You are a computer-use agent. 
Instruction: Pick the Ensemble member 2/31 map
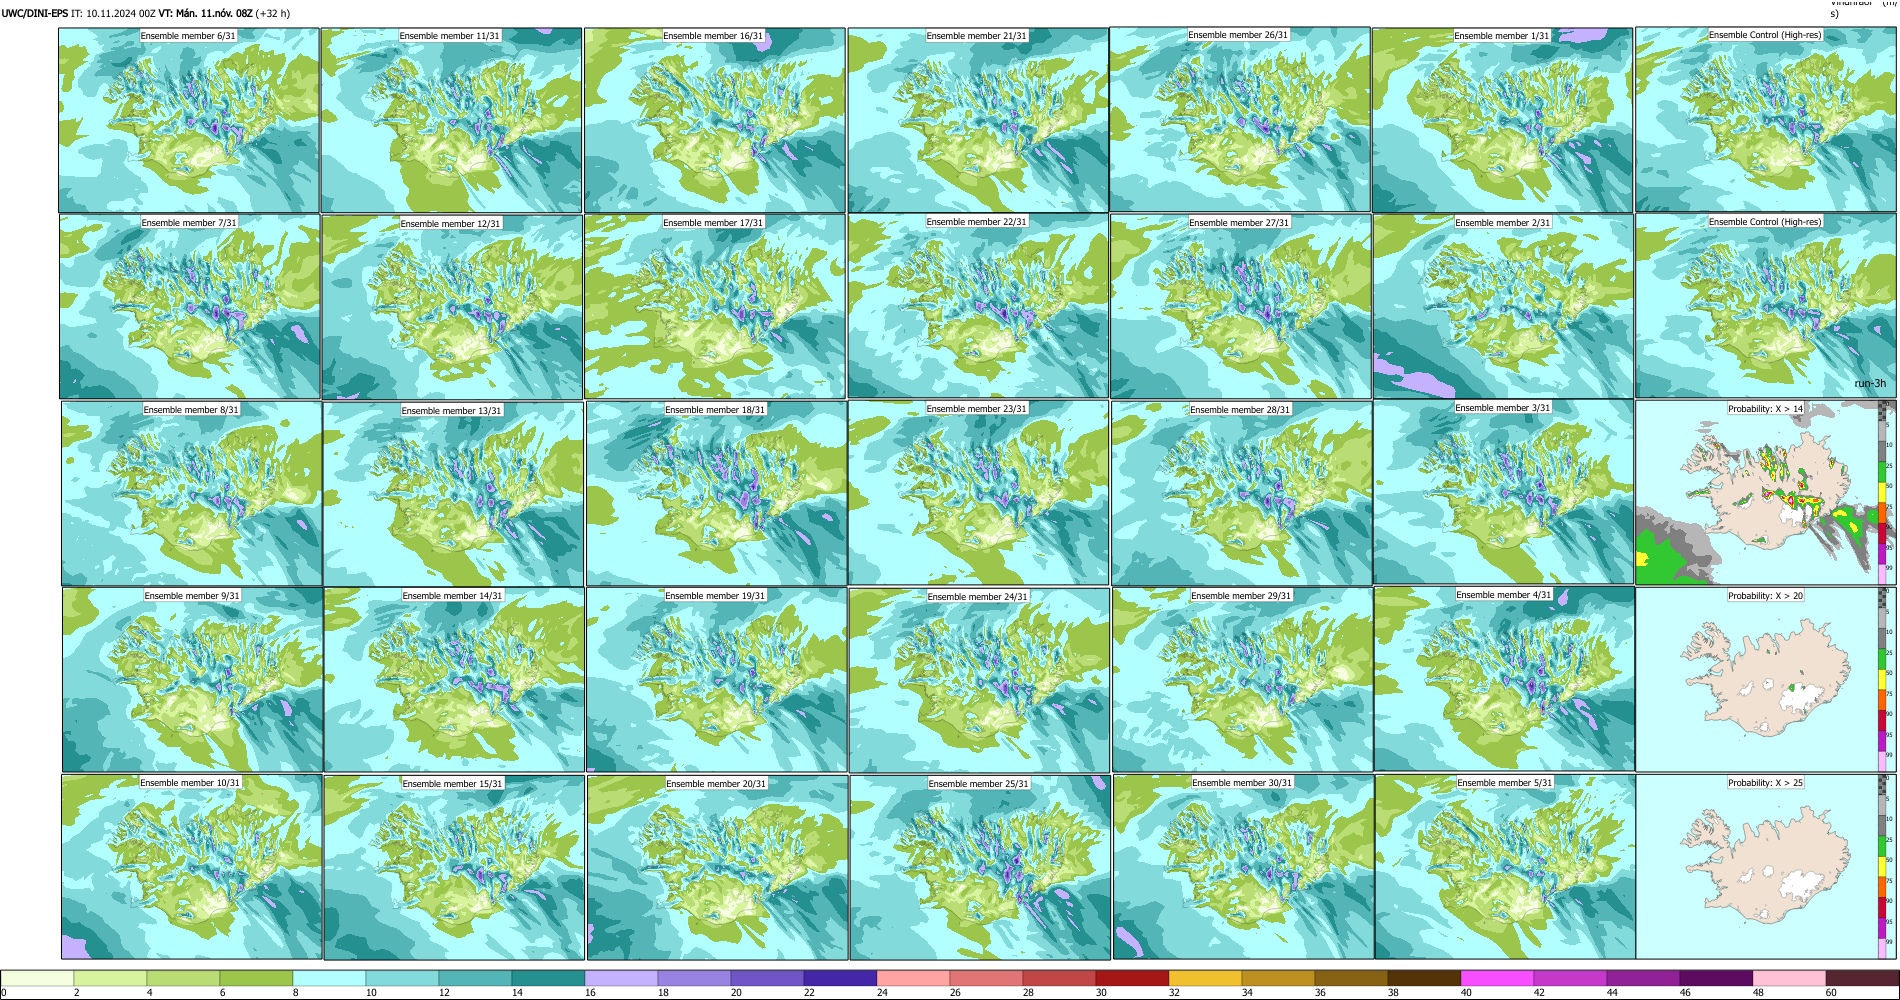(x=1503, y=307)
